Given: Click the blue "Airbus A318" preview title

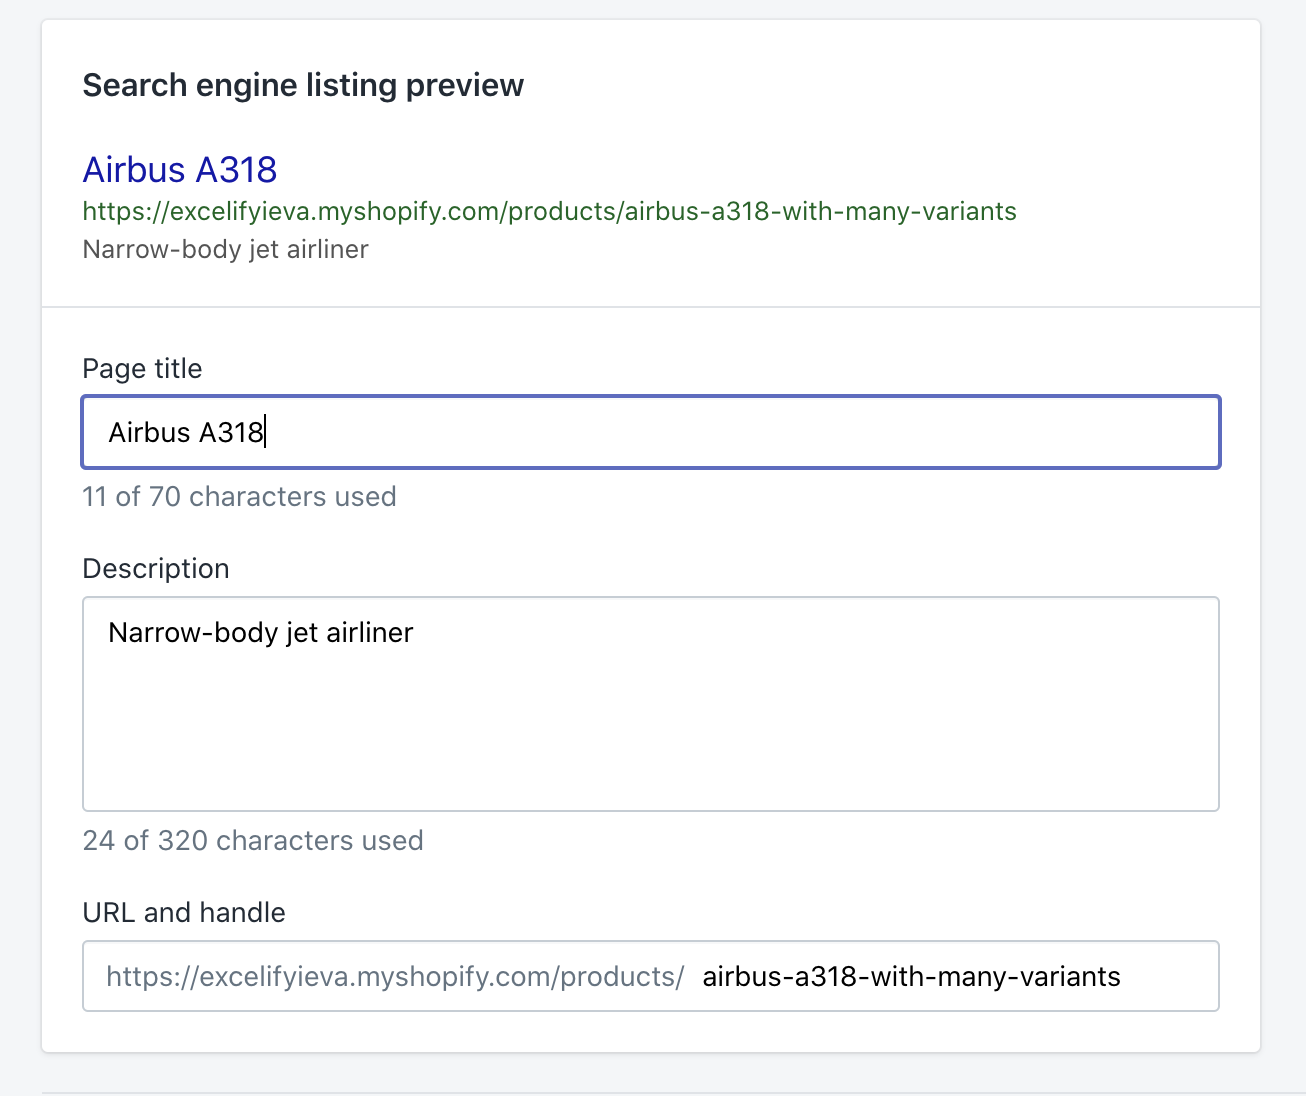Looking at the screenshot, I should click(x=179, y=170).
